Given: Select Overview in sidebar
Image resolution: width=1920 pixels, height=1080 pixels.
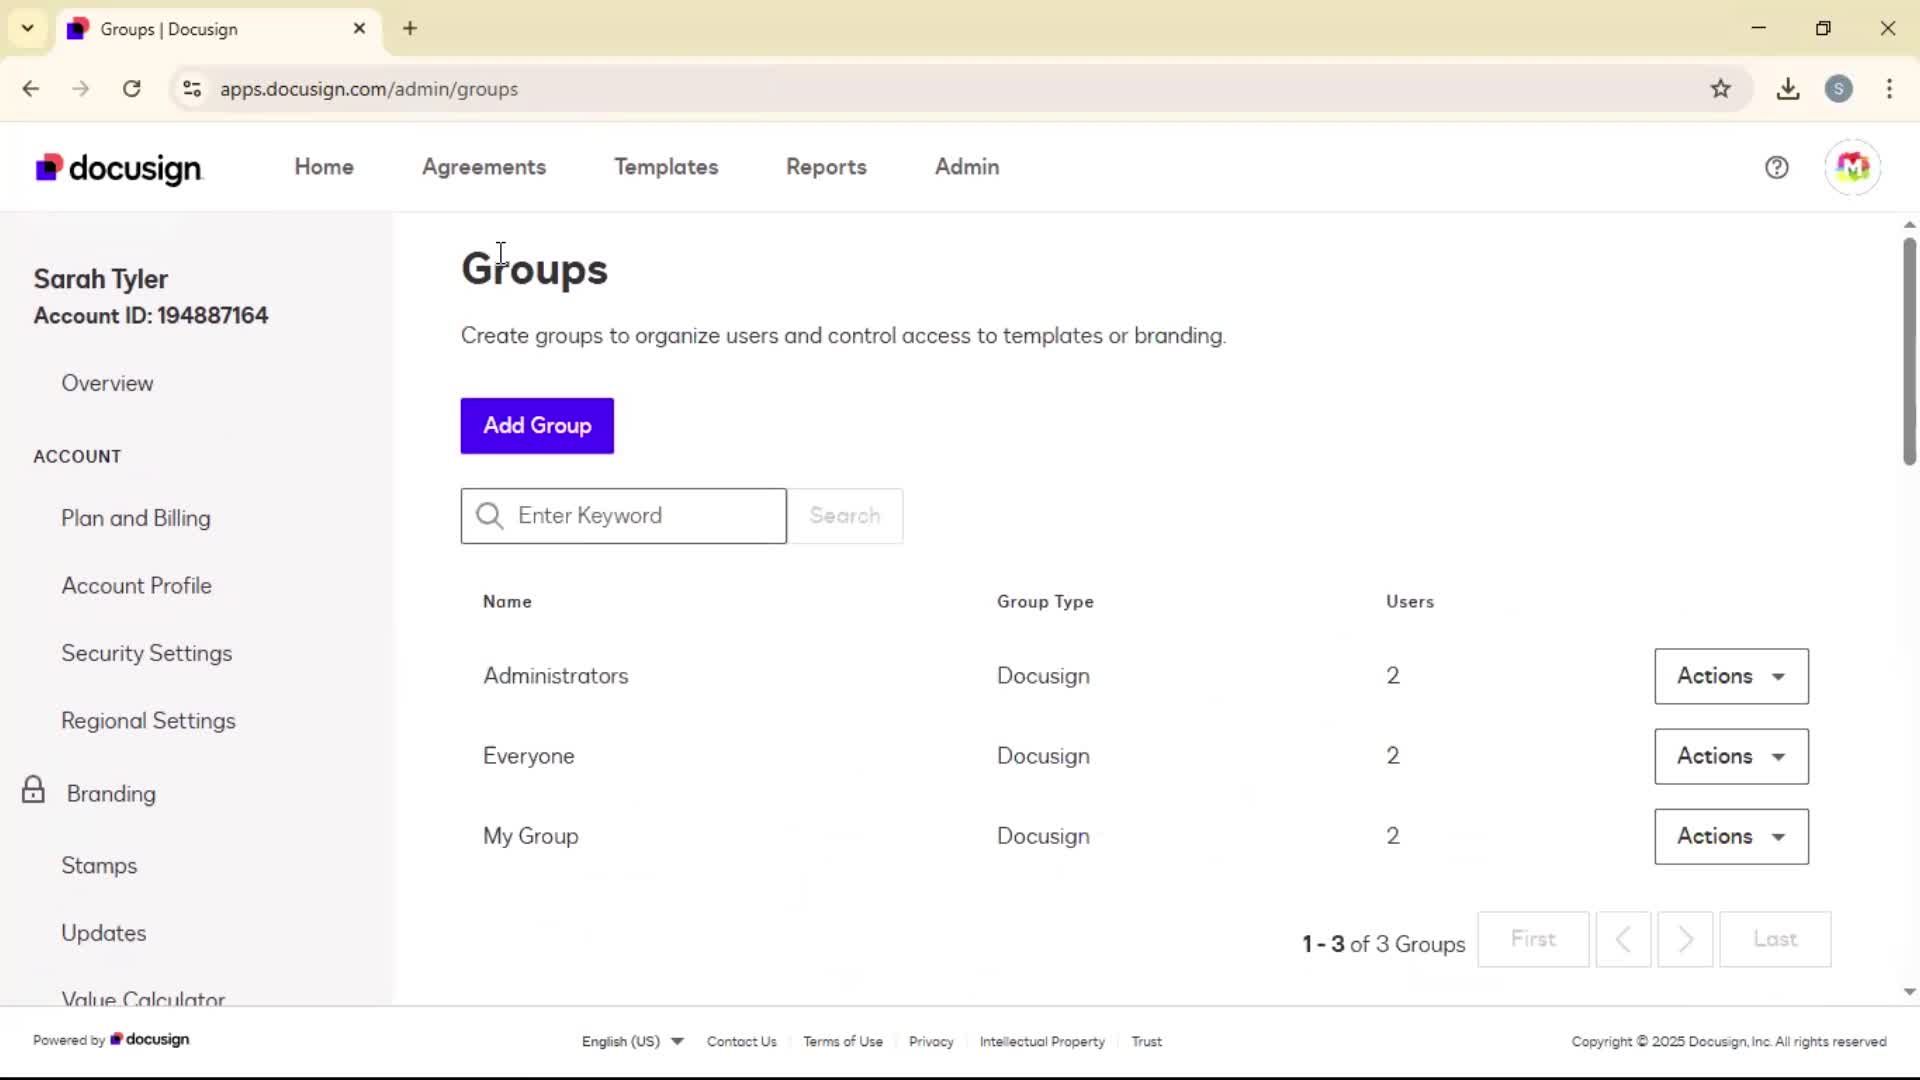Looking at the screenshot, I should 107,383.
